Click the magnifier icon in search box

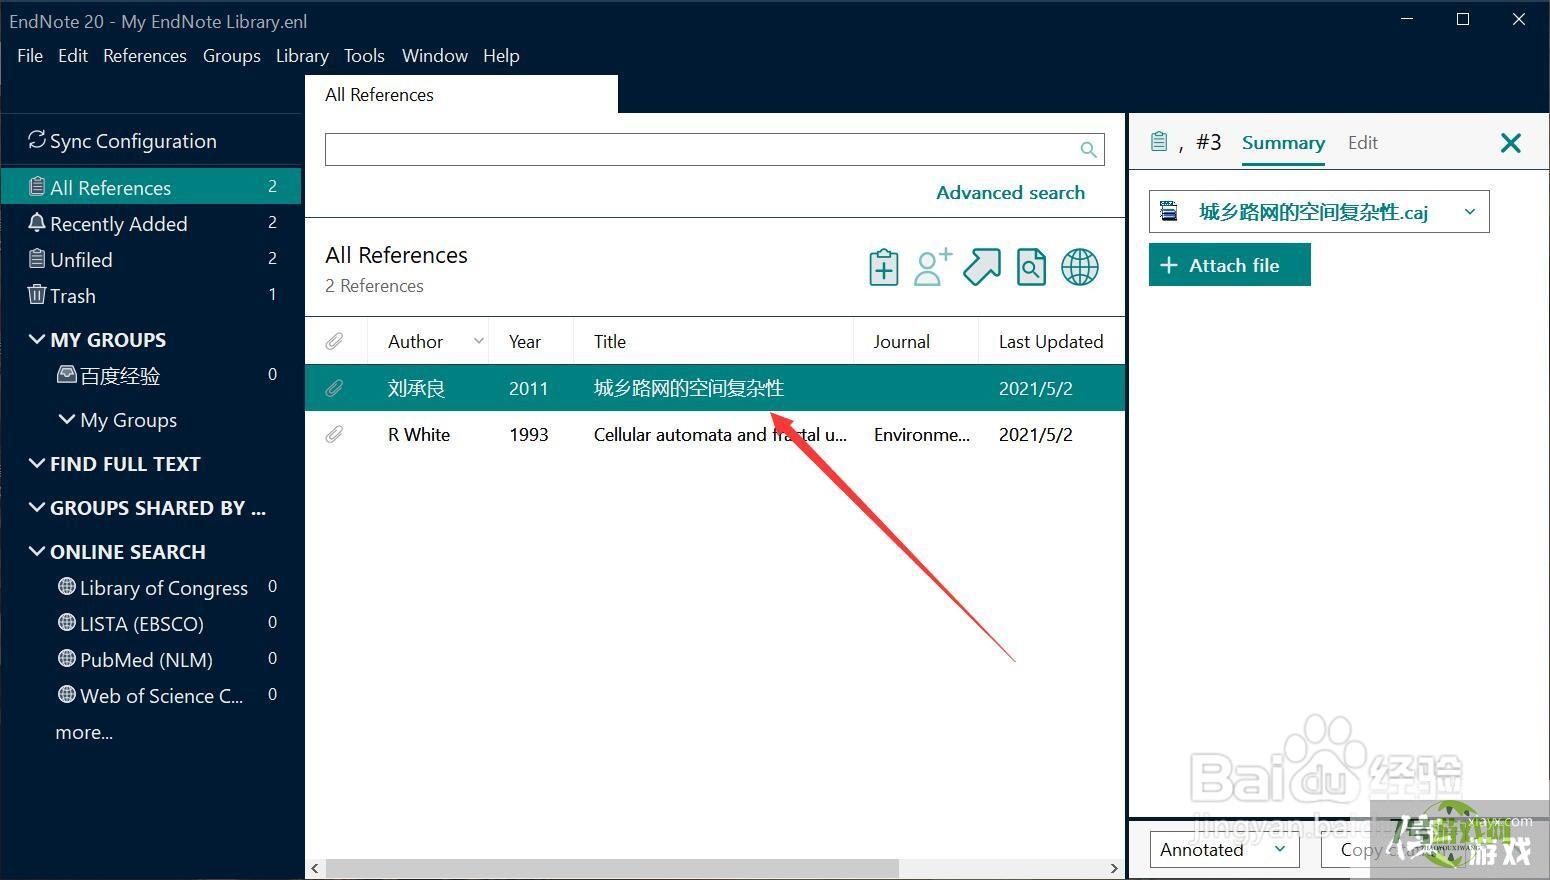click(1088, 150)
